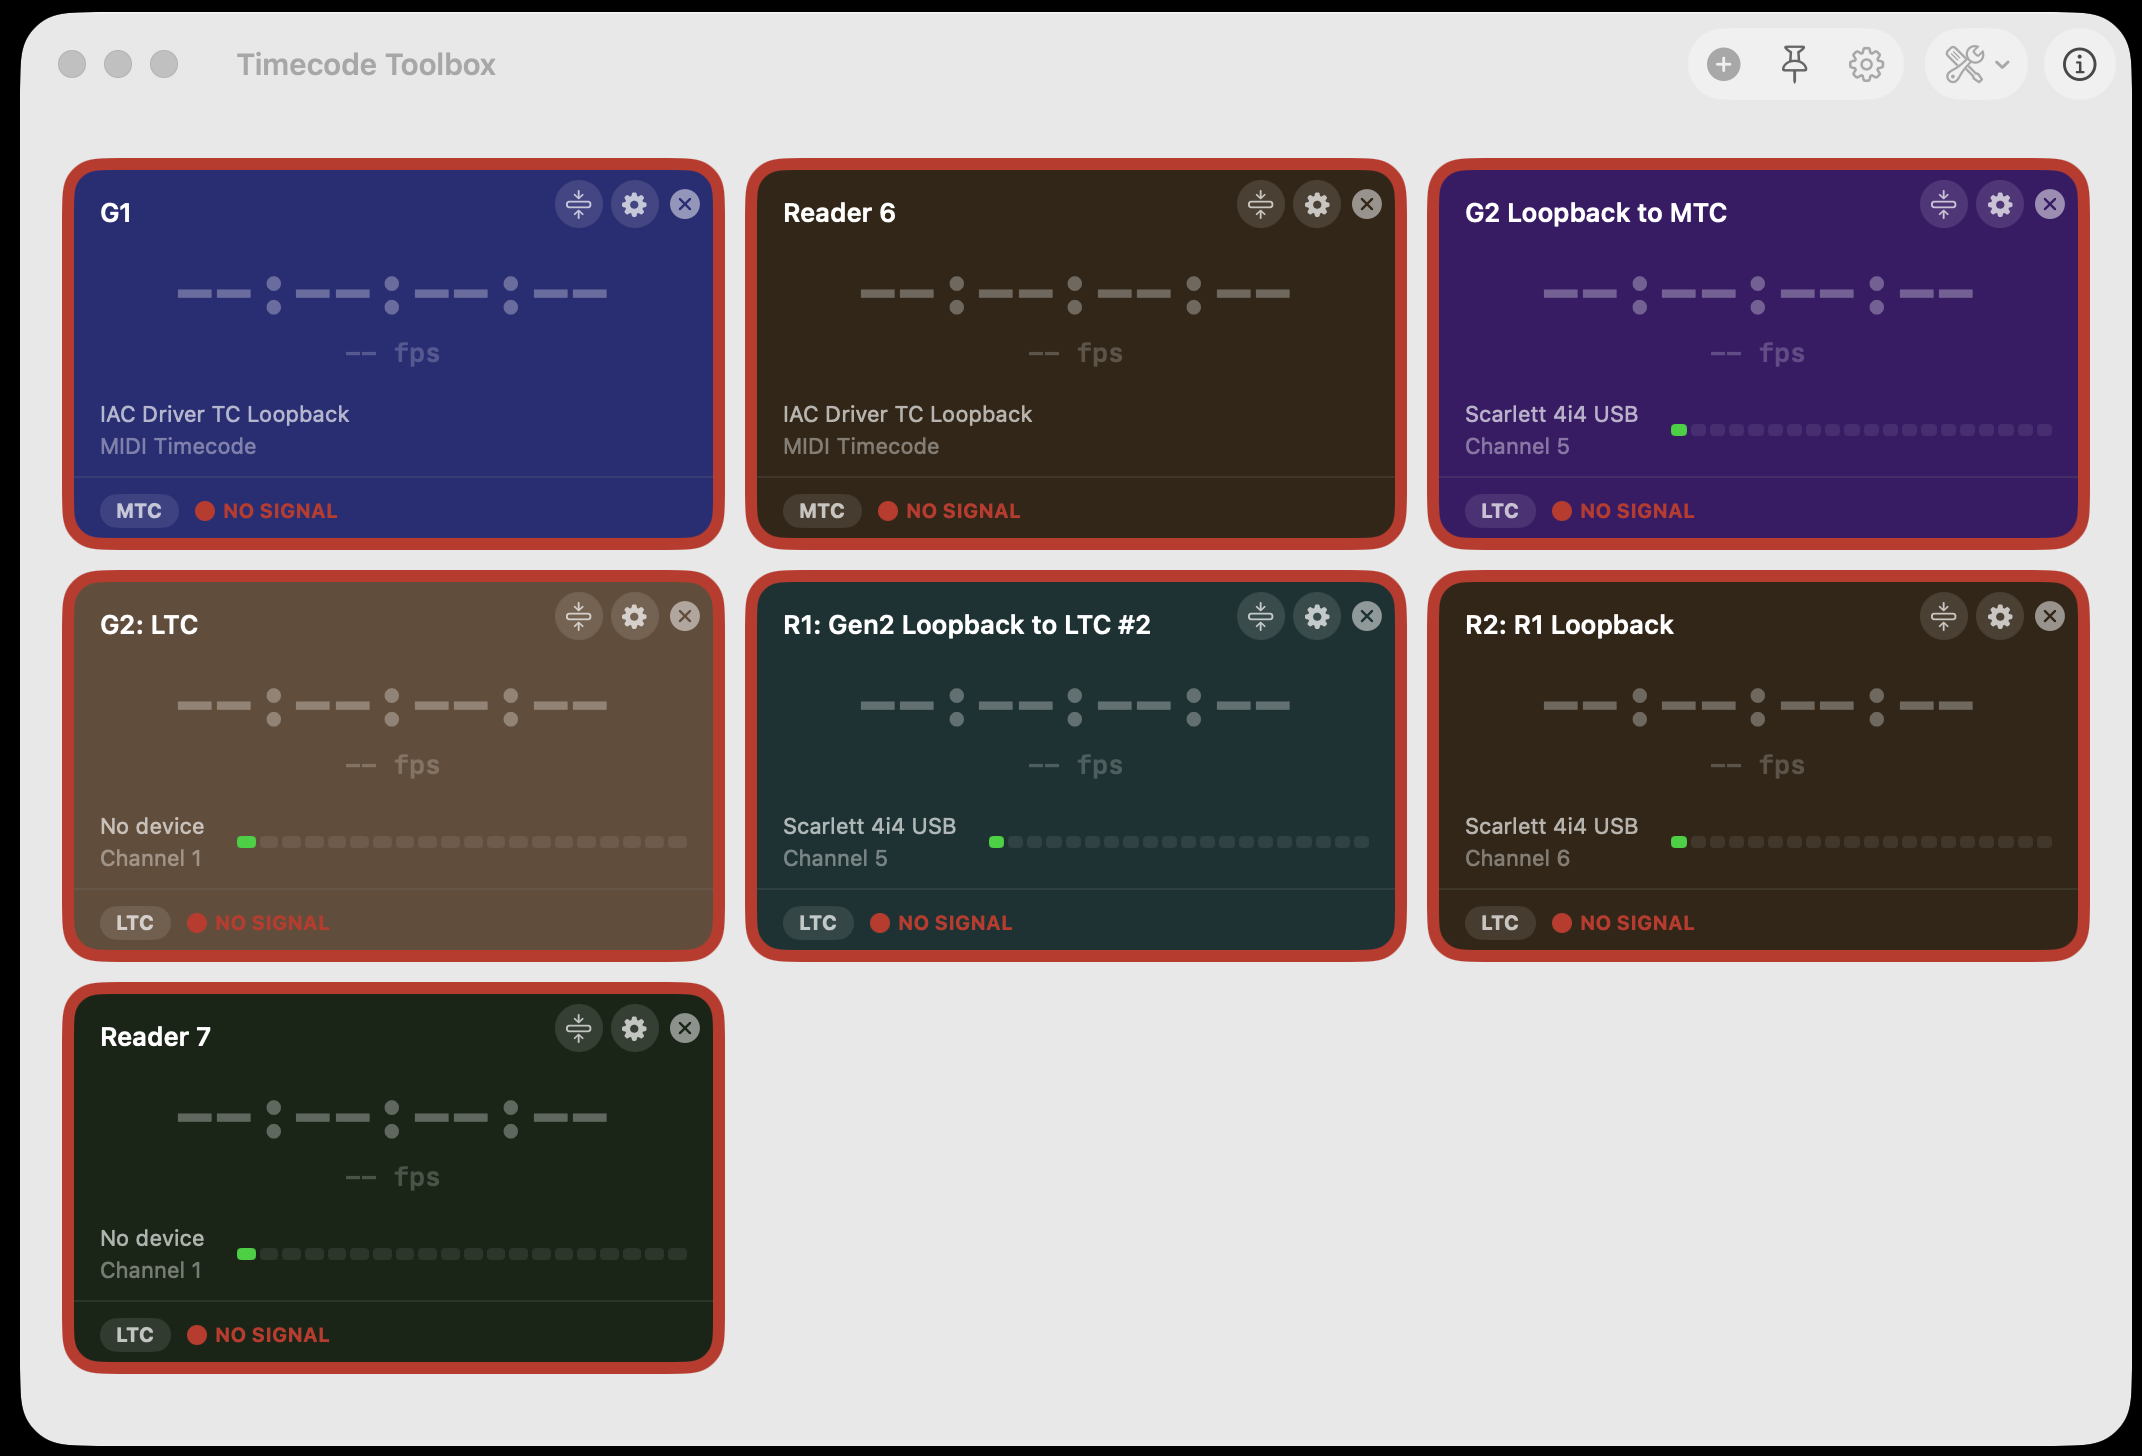The width and height of the screenshot is (2142, 1456).
Task: Open G1 module settings
Action: (x=634, y=205)
